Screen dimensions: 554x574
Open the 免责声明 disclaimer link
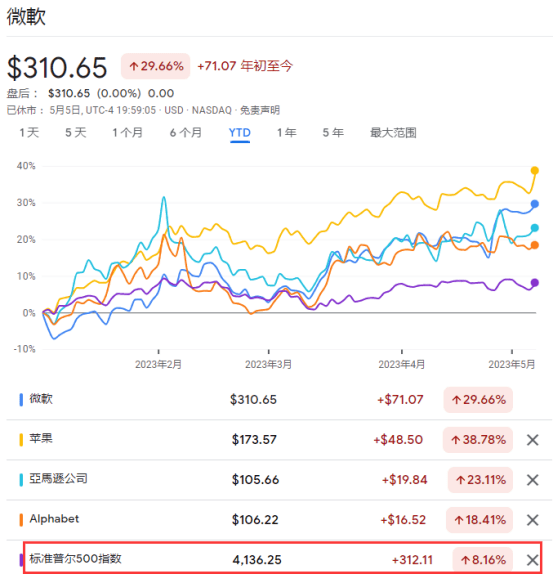coord(260,110)
